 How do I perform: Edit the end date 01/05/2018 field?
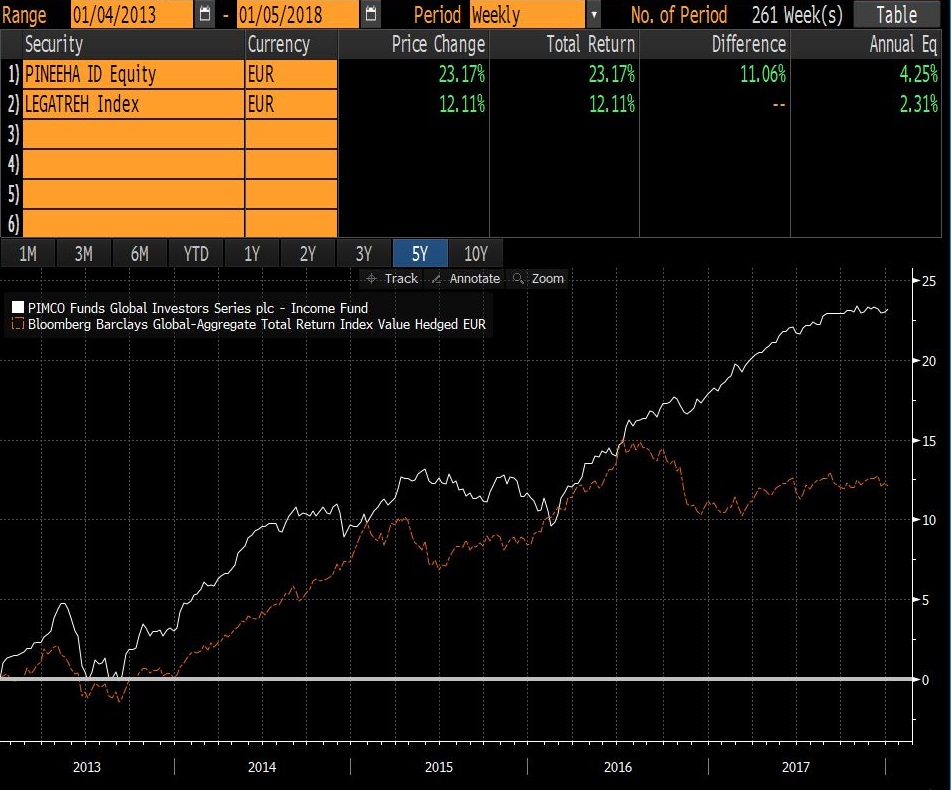tap(297, 14)
